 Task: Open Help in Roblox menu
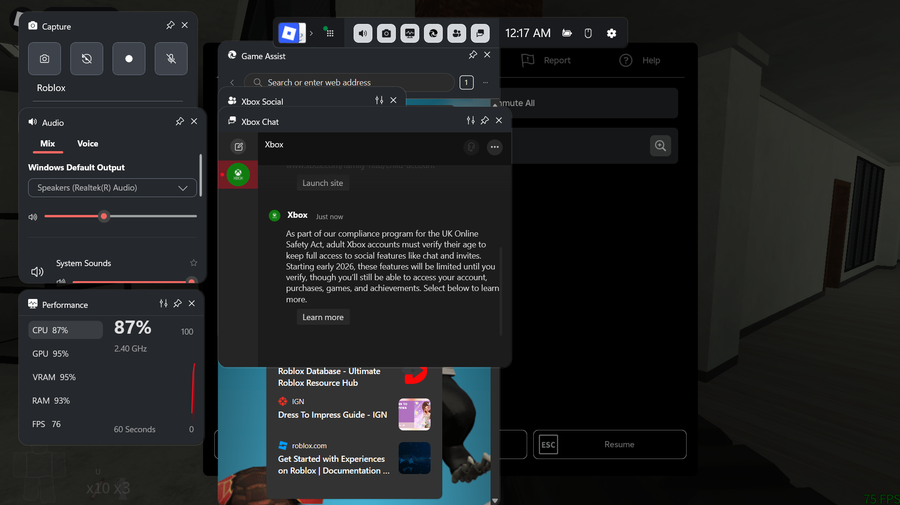(x=640, y=60)
